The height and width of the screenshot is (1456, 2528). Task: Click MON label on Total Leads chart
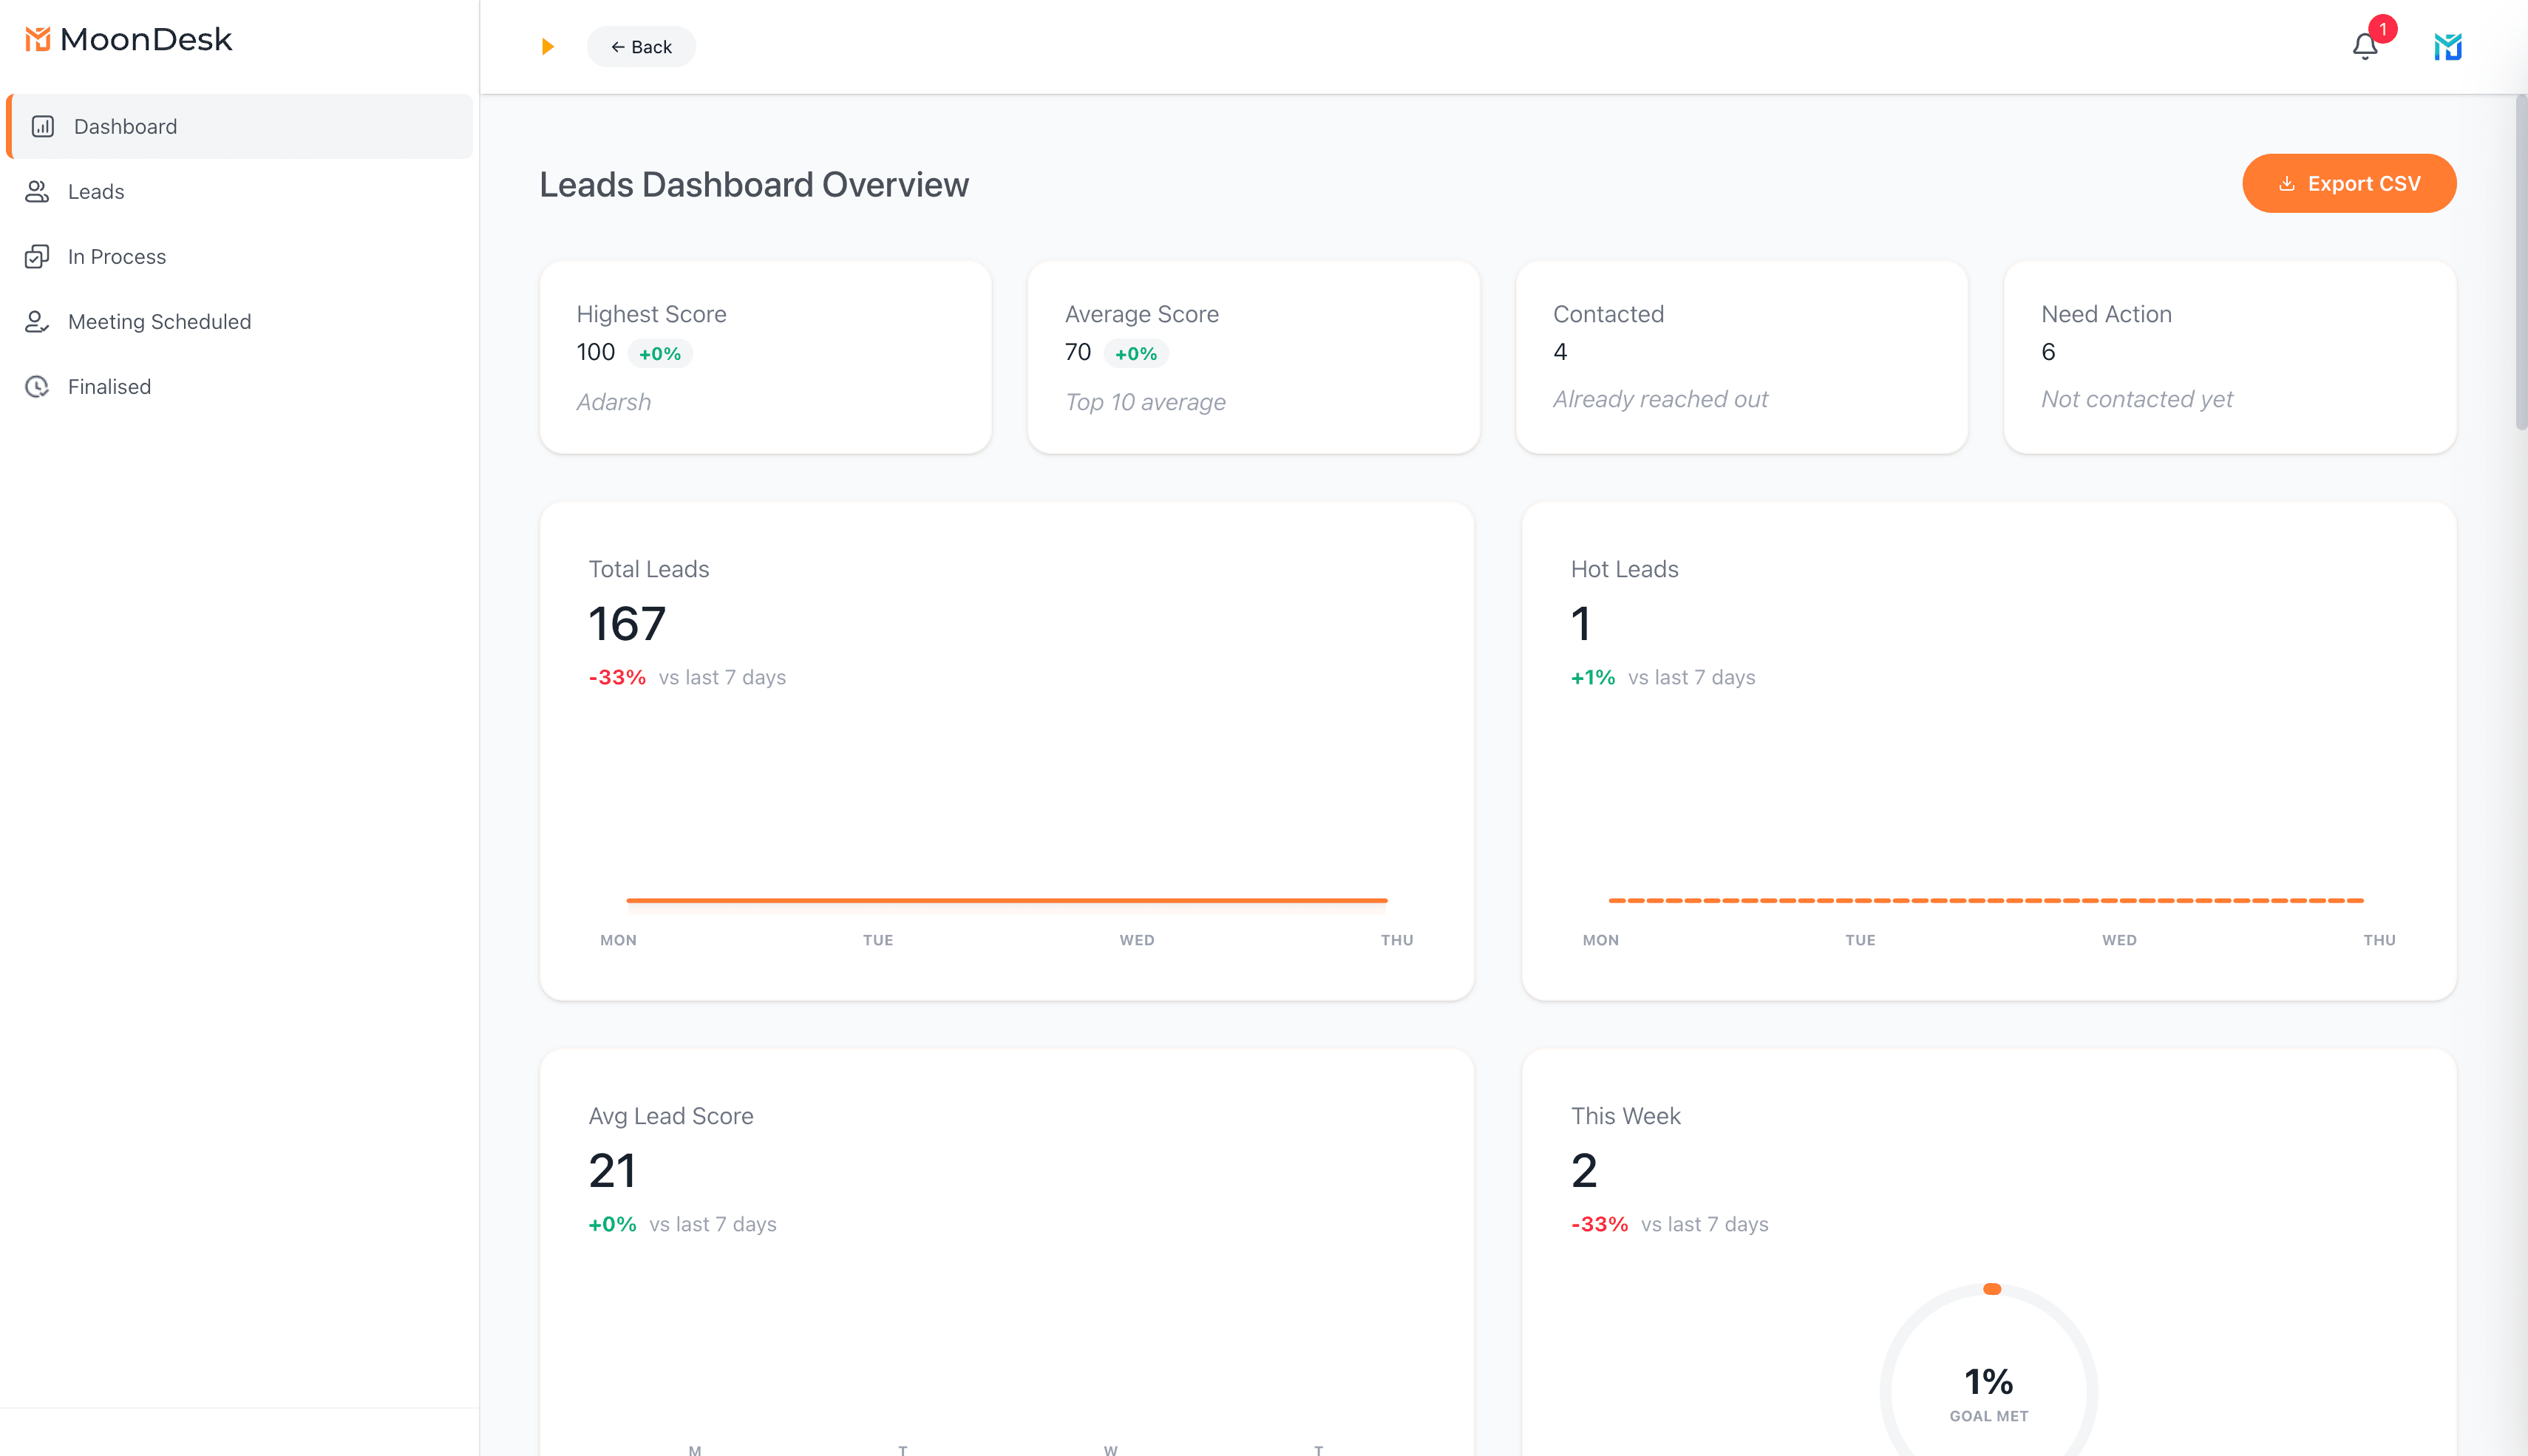click(618, 940)
